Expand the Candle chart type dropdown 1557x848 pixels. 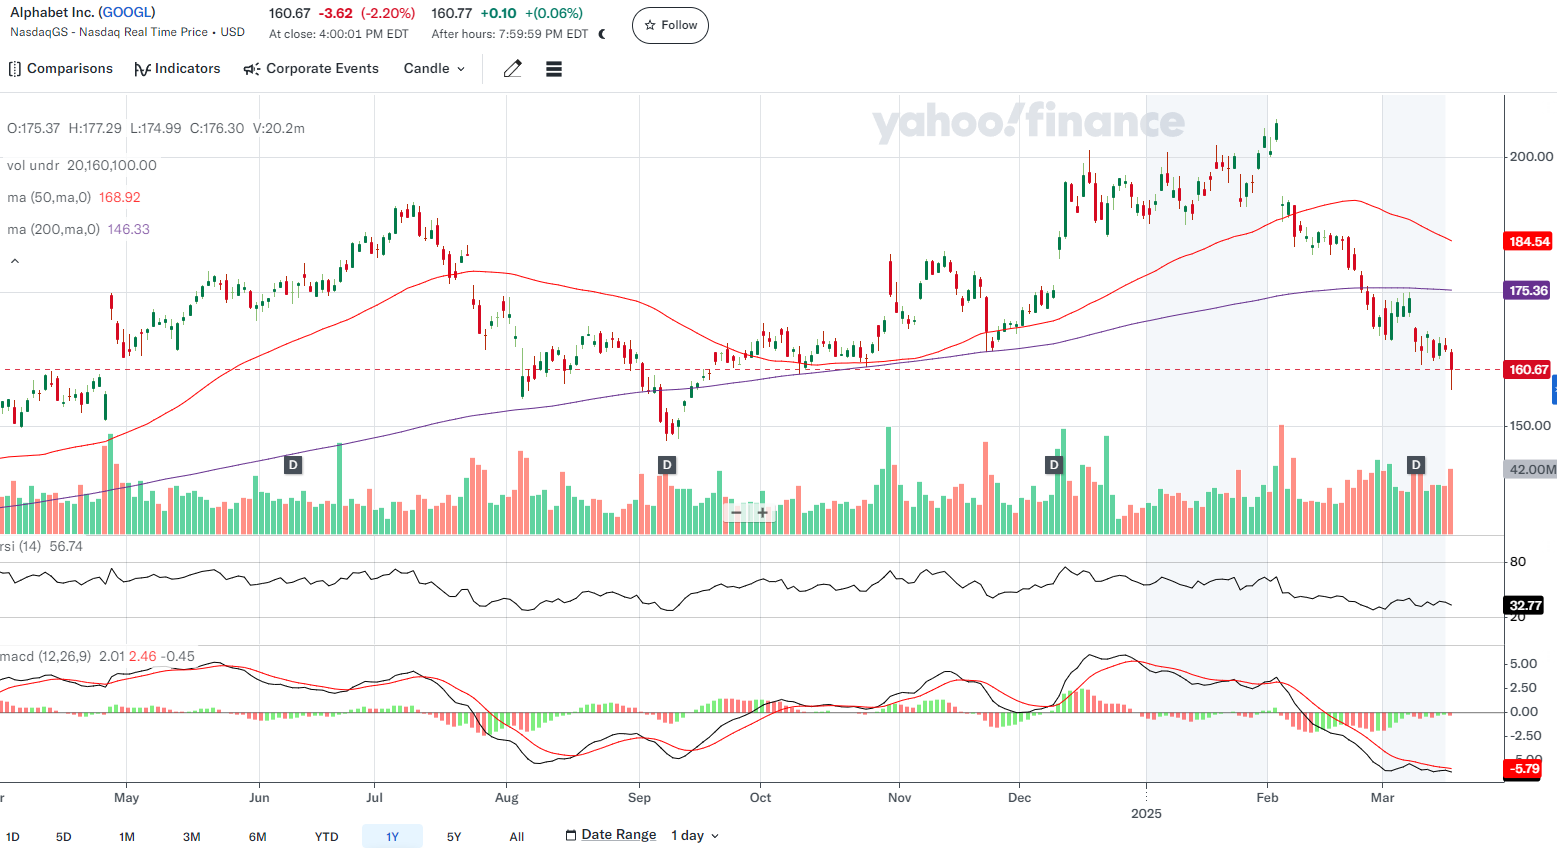click(434, 69)
